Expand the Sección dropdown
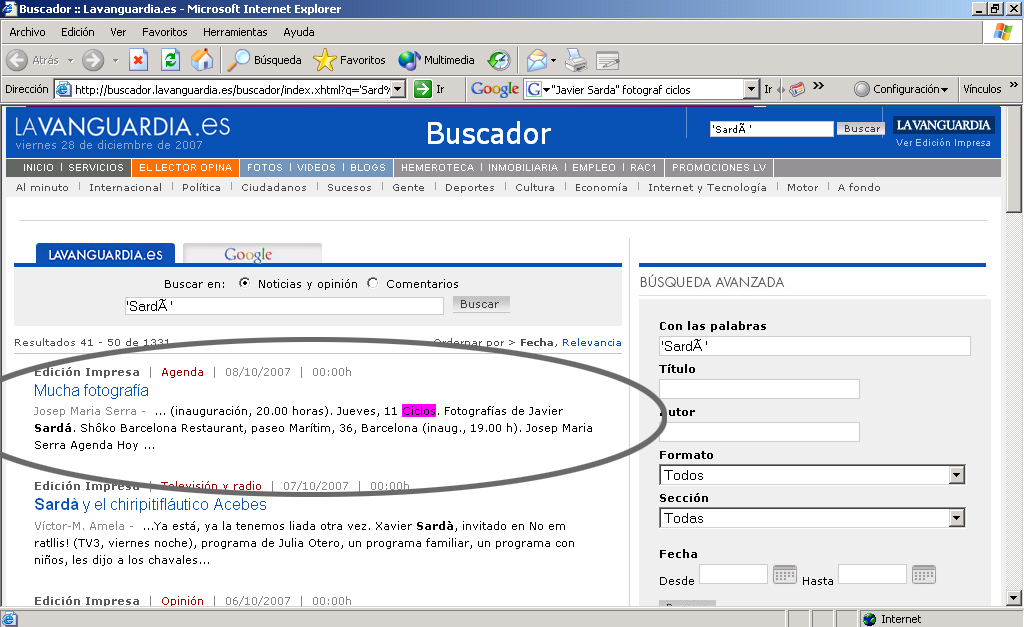The width and height of the screenshot is (1024, 627). (x=956, y=518)
